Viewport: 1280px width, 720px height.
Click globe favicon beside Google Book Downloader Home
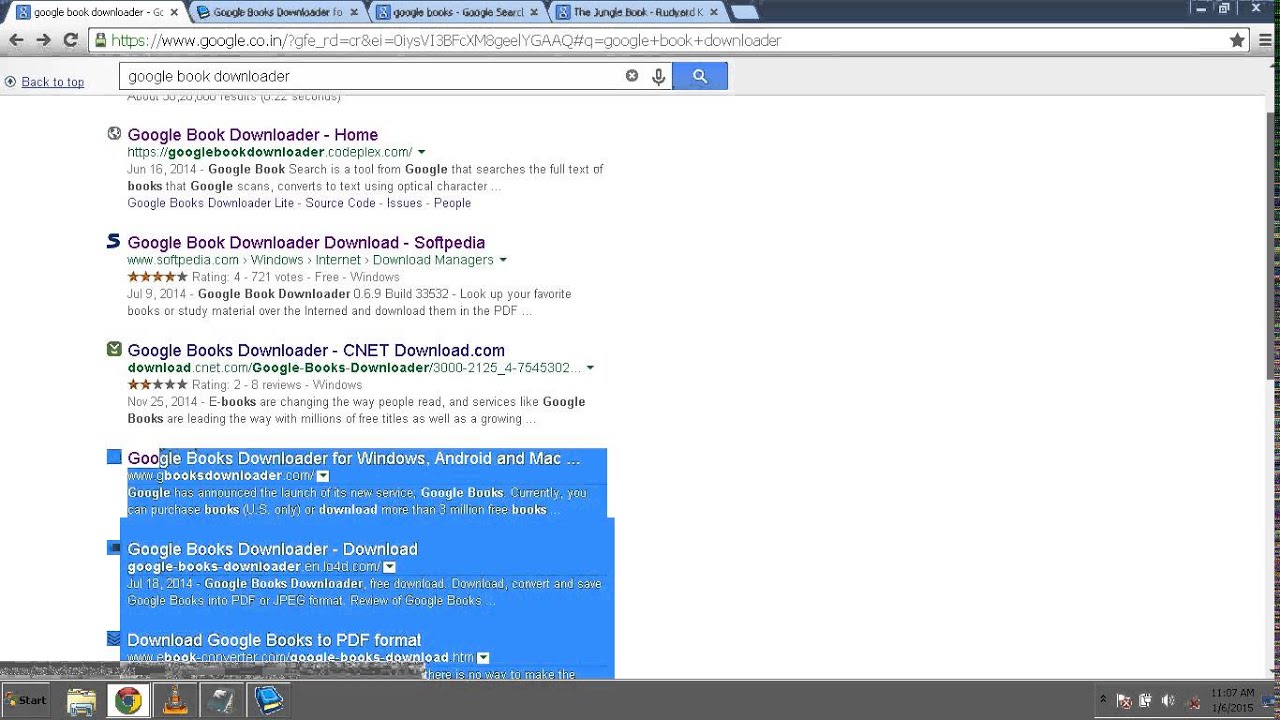pos(114,133)
